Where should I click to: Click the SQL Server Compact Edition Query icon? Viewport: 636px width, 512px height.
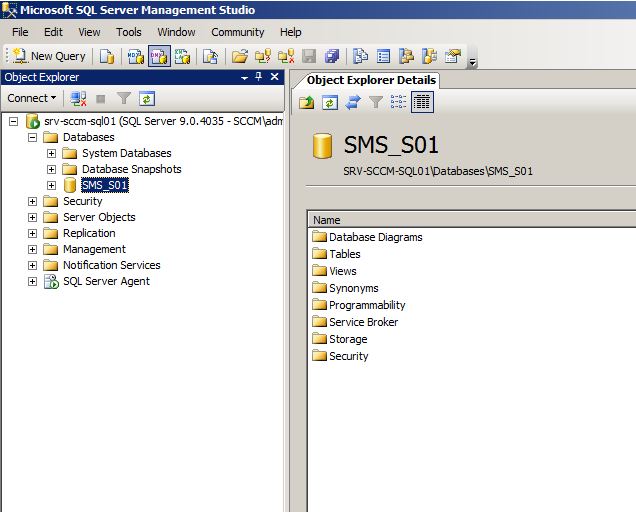click(x=211, y=56)
